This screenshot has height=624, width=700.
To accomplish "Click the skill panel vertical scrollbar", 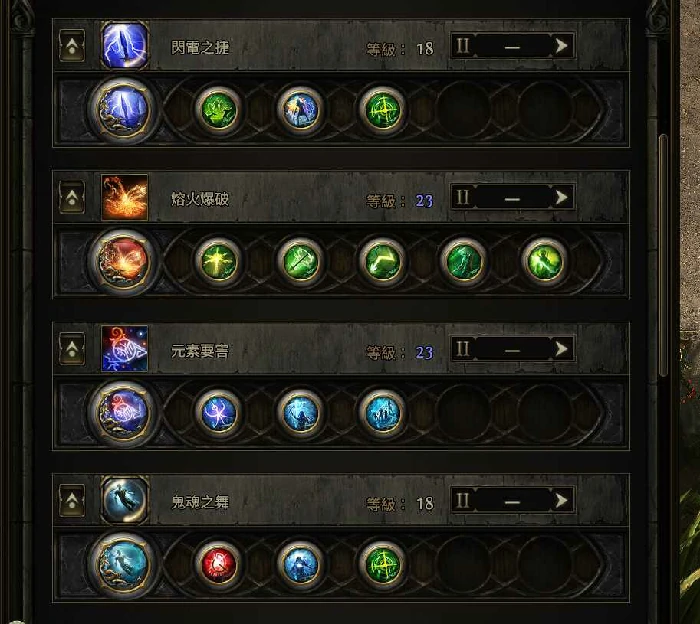I will coord(662,255).
